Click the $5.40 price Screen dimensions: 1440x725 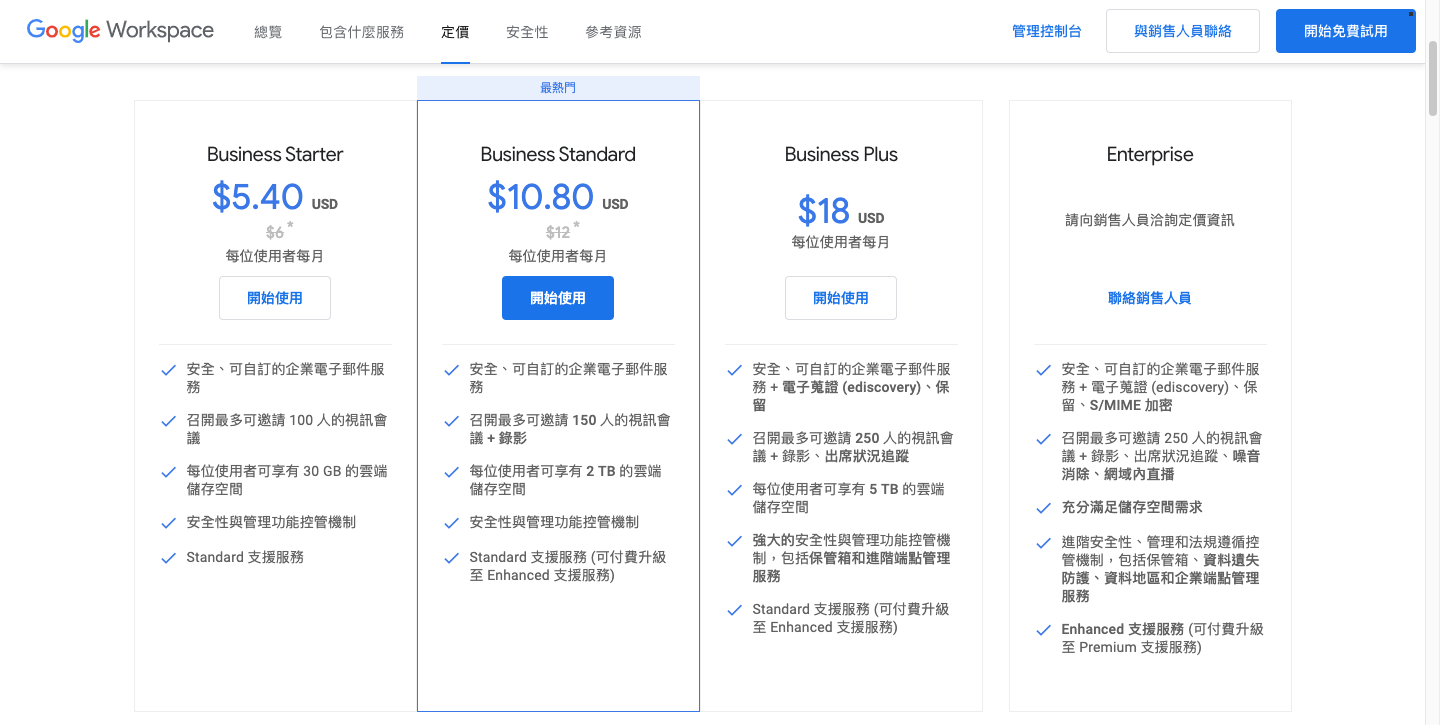(x=258, y=197)
